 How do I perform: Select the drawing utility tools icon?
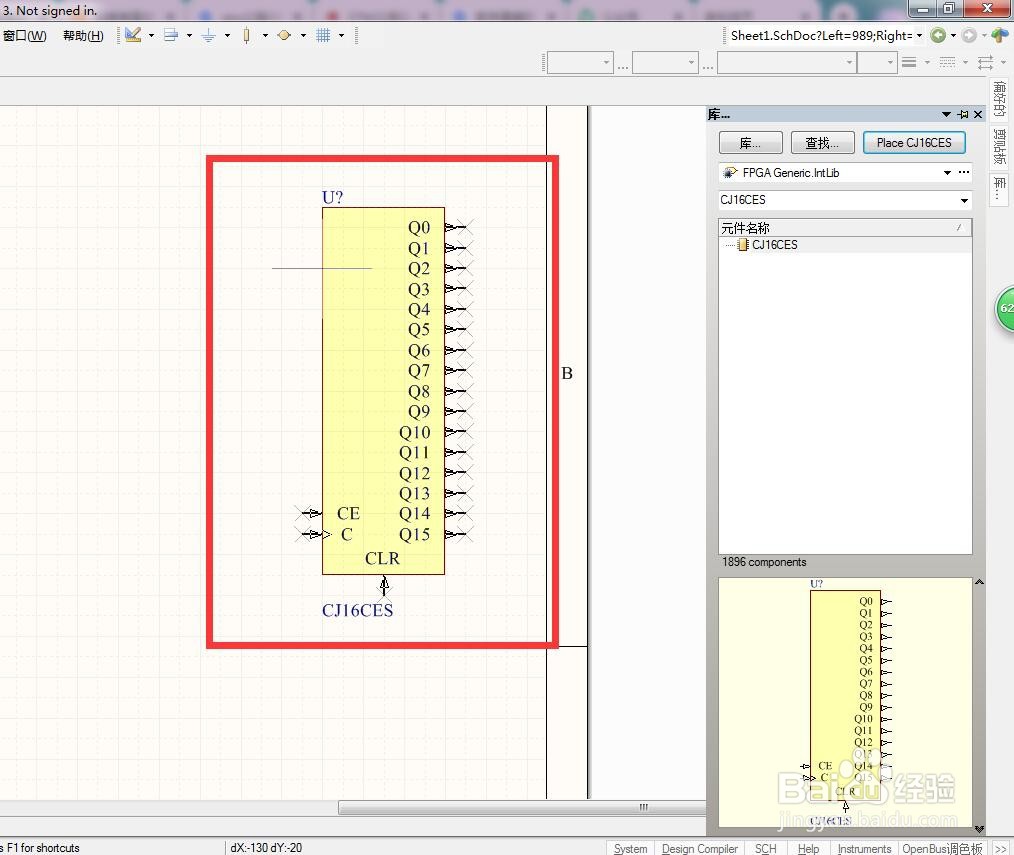[x=133, y=35]
